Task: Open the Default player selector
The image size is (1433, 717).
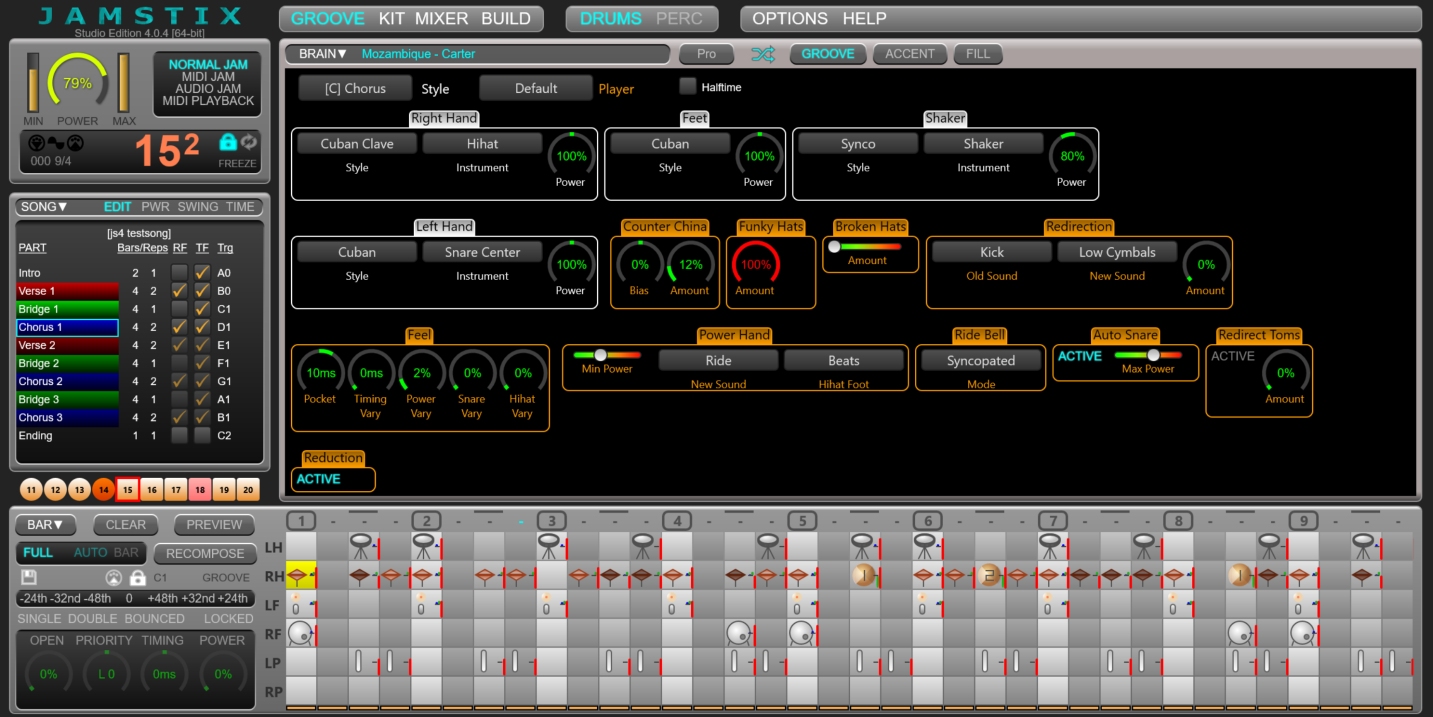Action: tap(536, 88)
